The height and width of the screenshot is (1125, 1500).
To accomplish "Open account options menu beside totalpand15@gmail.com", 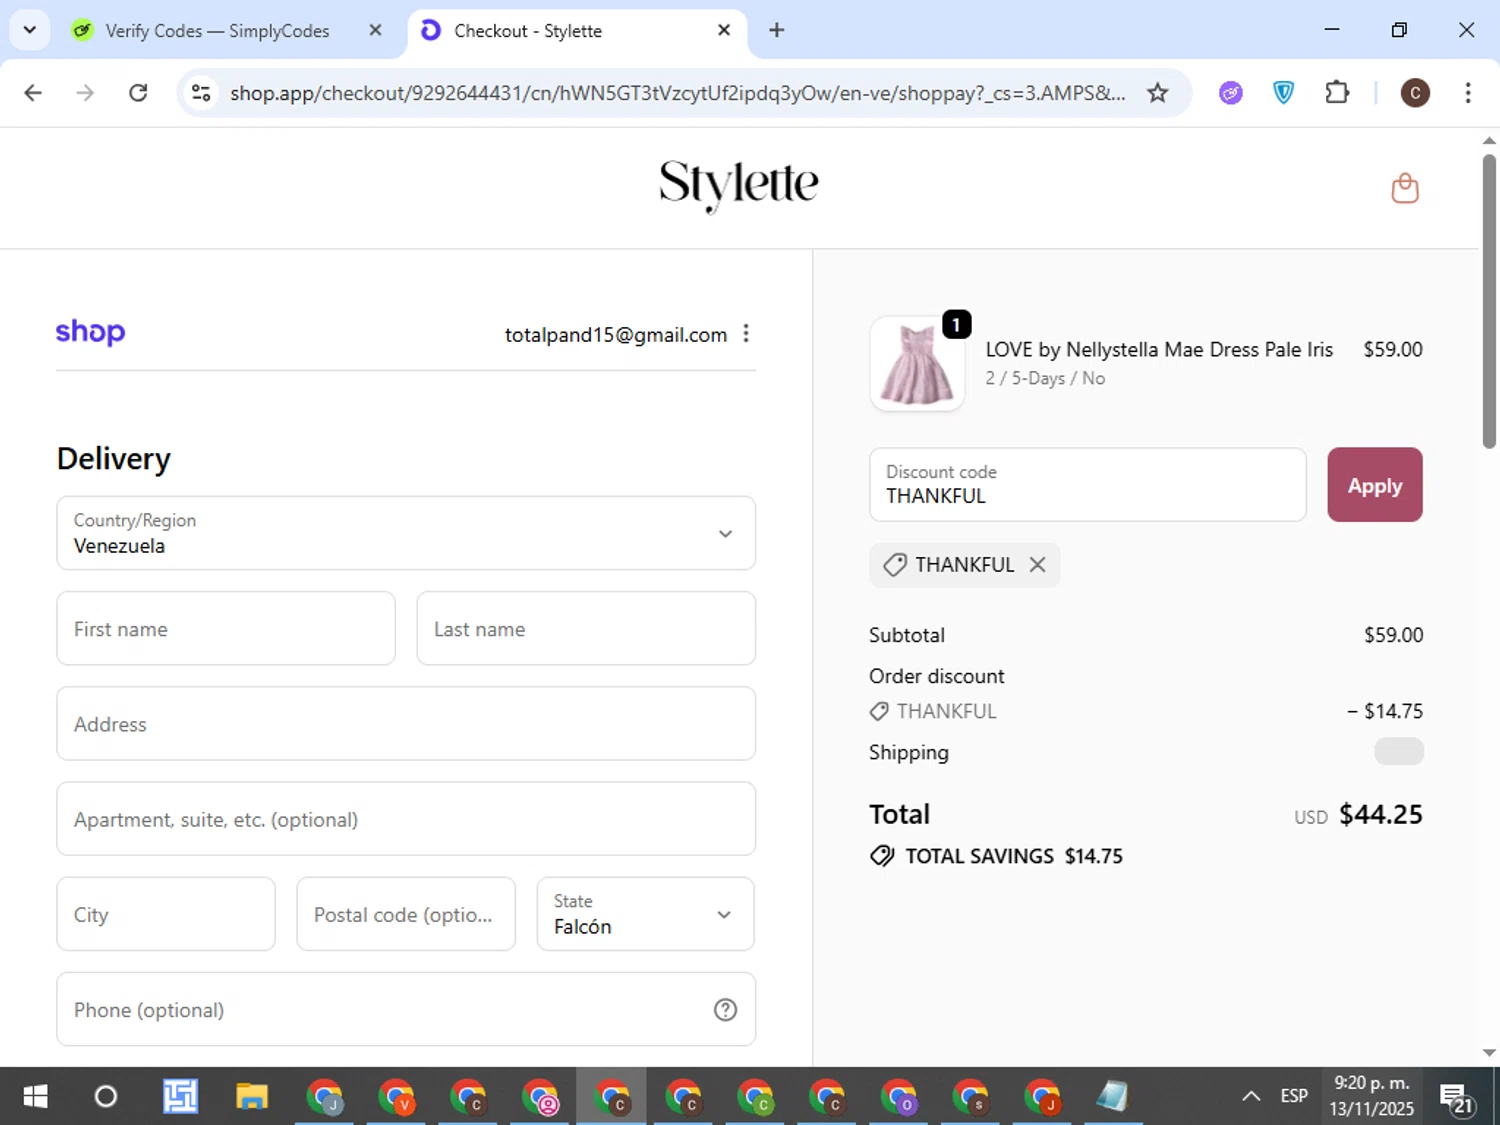I will click(746, 334).
